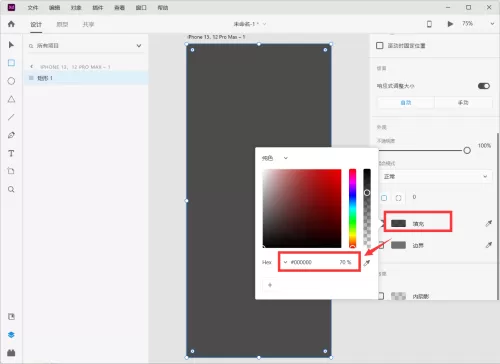Click the corner radius value 0 field
This screenshot has height=364, width=500.
coord(414,197)
